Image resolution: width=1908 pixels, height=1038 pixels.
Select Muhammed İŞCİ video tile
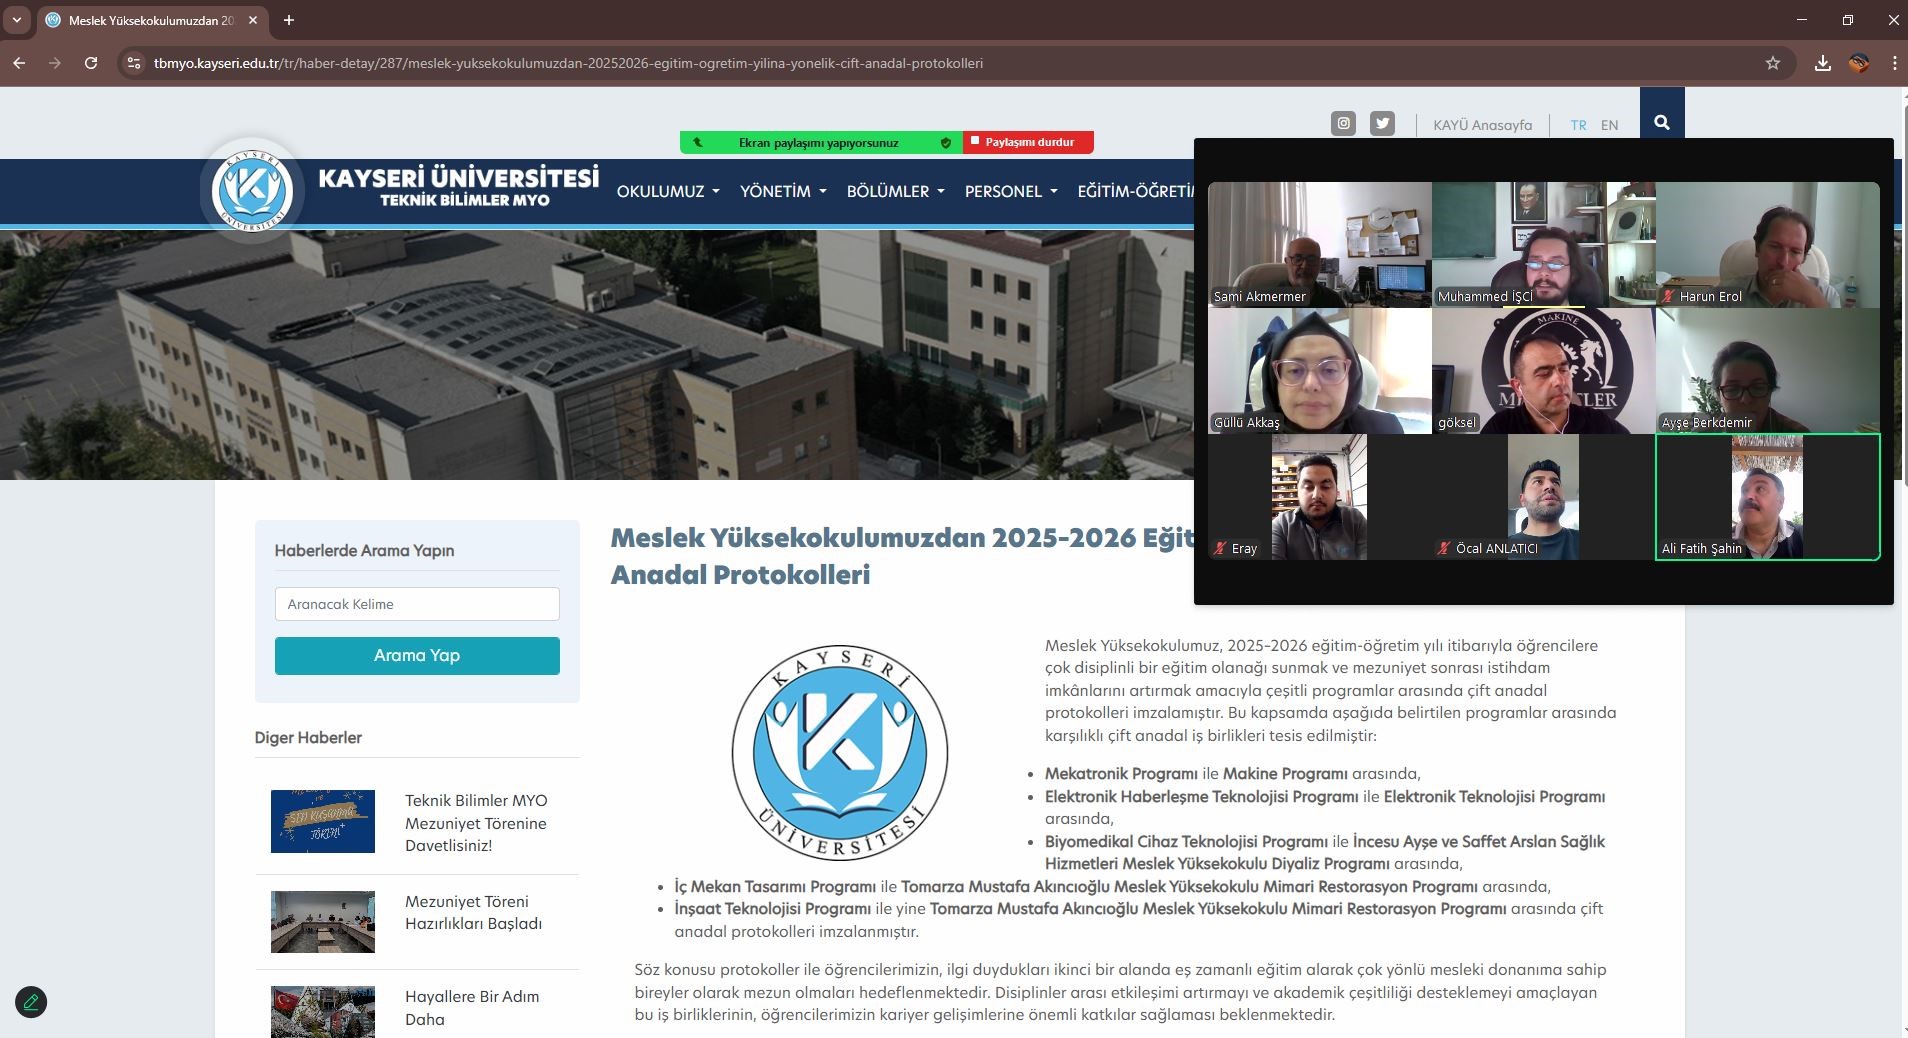[x=1544, y=244]
